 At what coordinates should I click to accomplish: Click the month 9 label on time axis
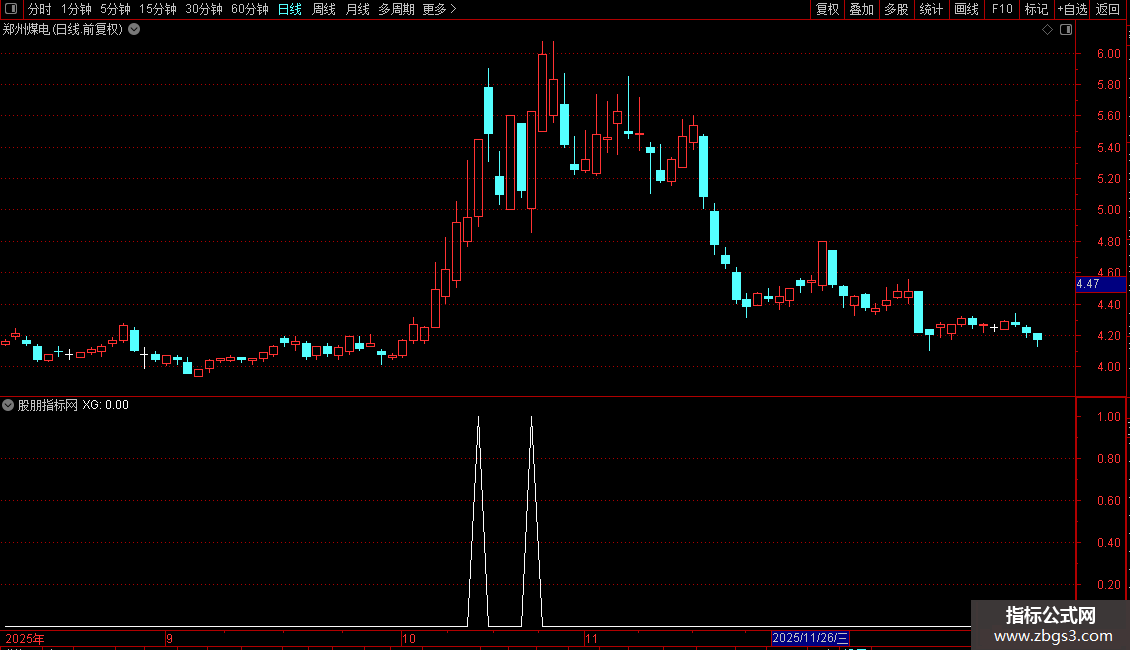pos(169,638)
